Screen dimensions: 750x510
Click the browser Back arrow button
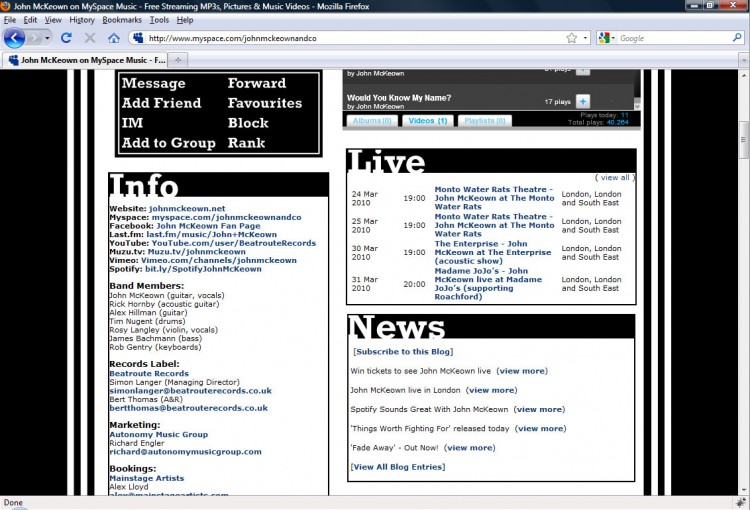point(14,38)
